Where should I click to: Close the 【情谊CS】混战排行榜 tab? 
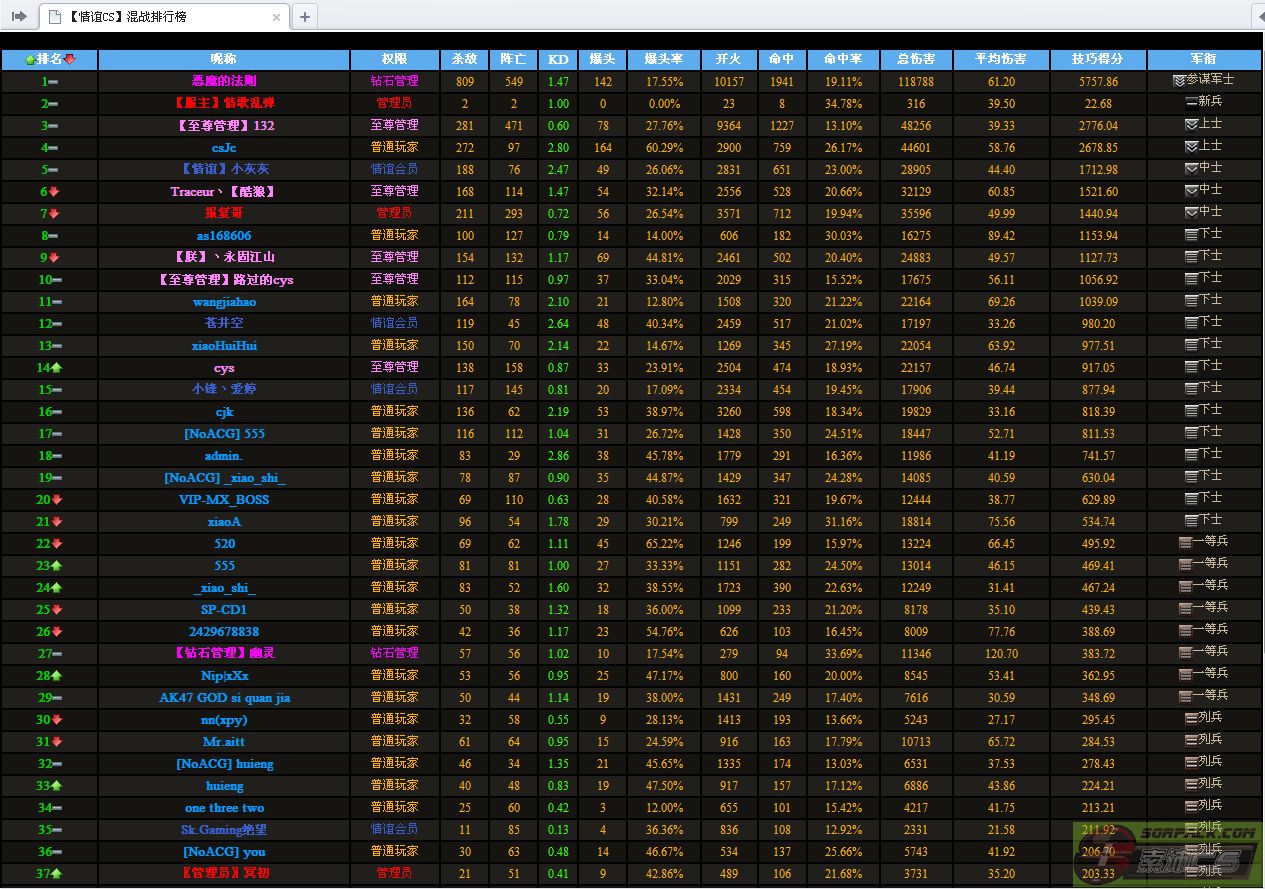tap(277, 17)
